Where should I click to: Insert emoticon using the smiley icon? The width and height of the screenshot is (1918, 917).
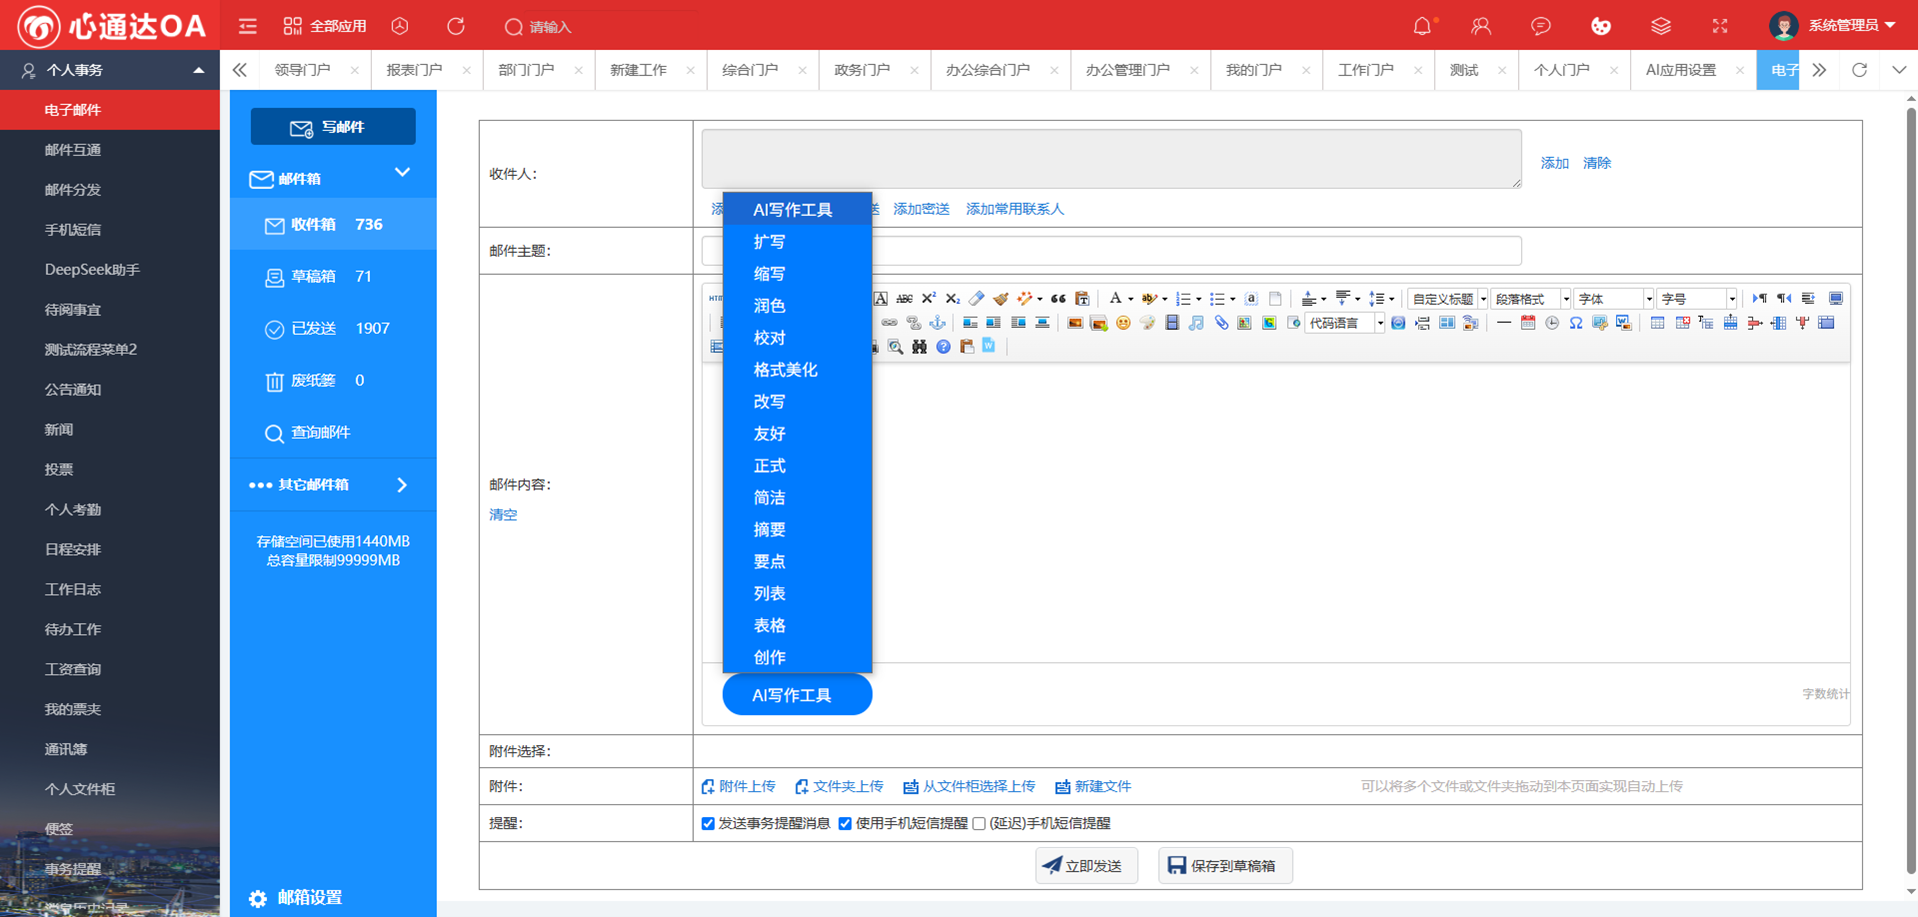tap(1123, 323)
